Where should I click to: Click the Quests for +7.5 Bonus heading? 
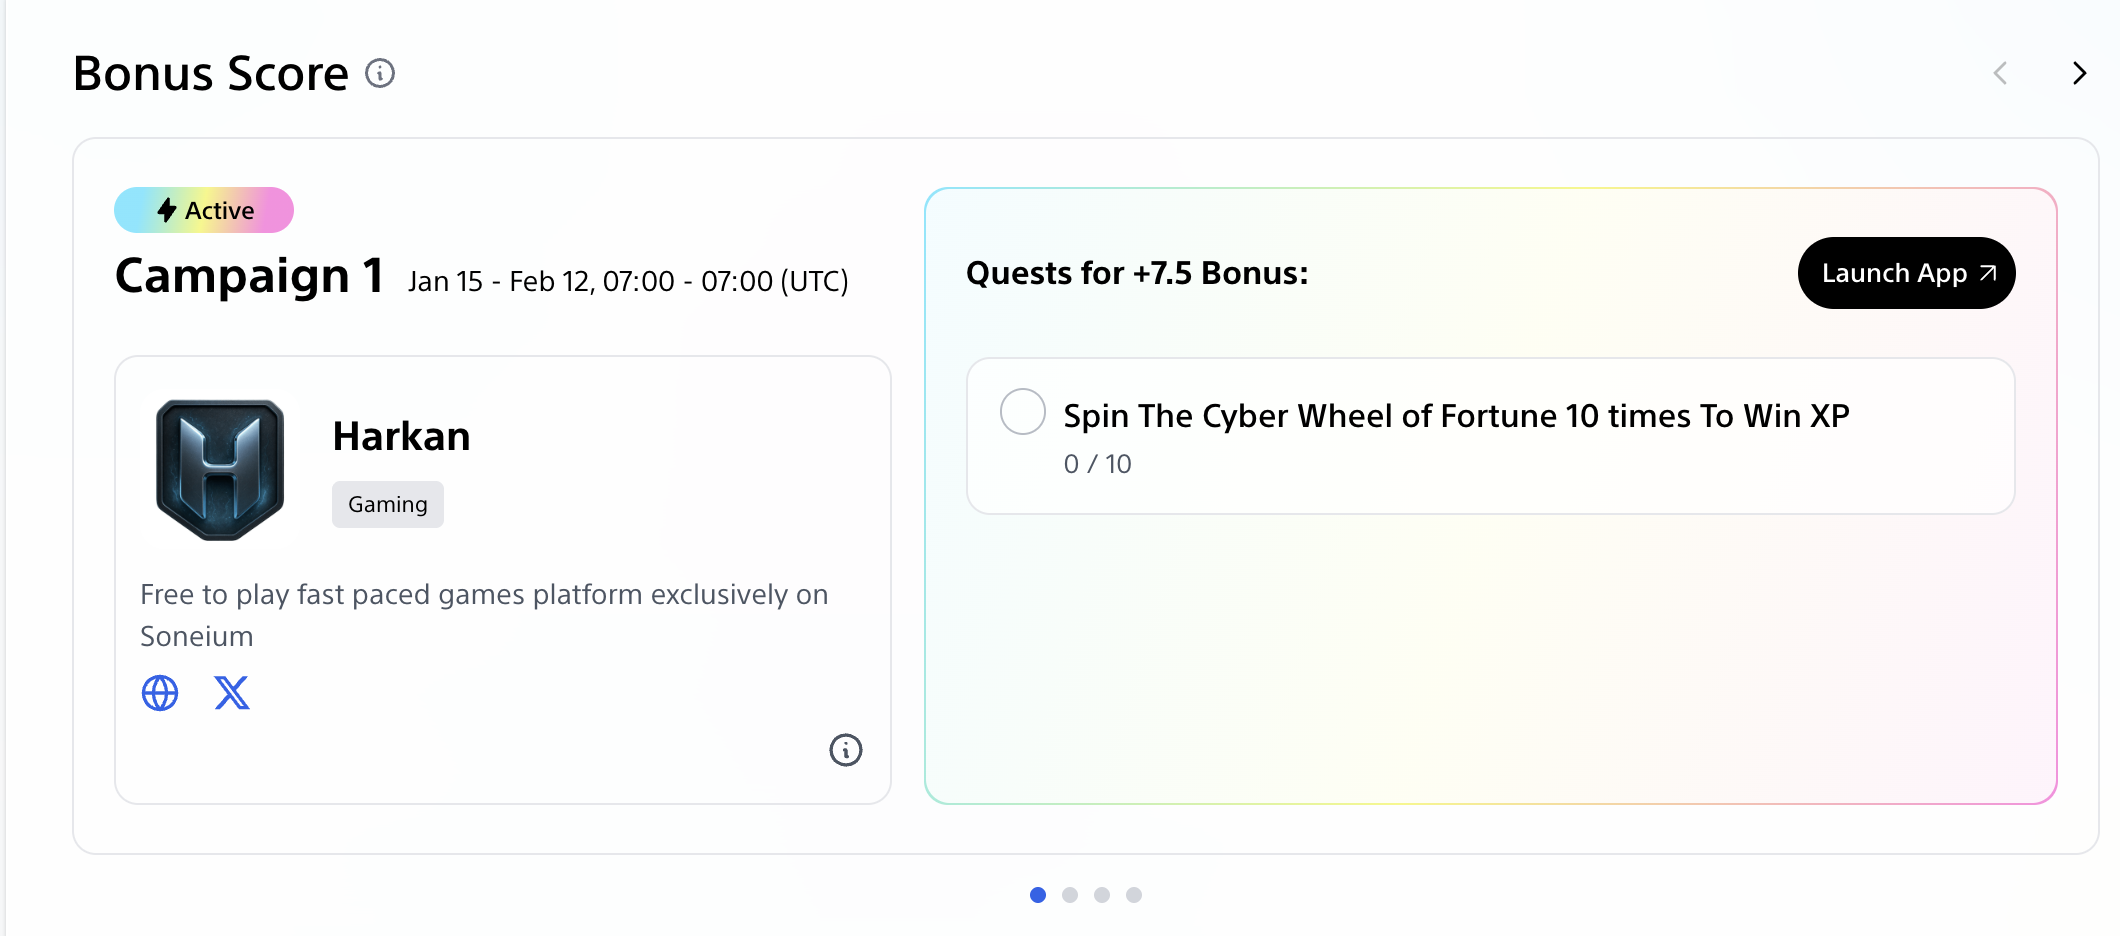click(1137, 273)
